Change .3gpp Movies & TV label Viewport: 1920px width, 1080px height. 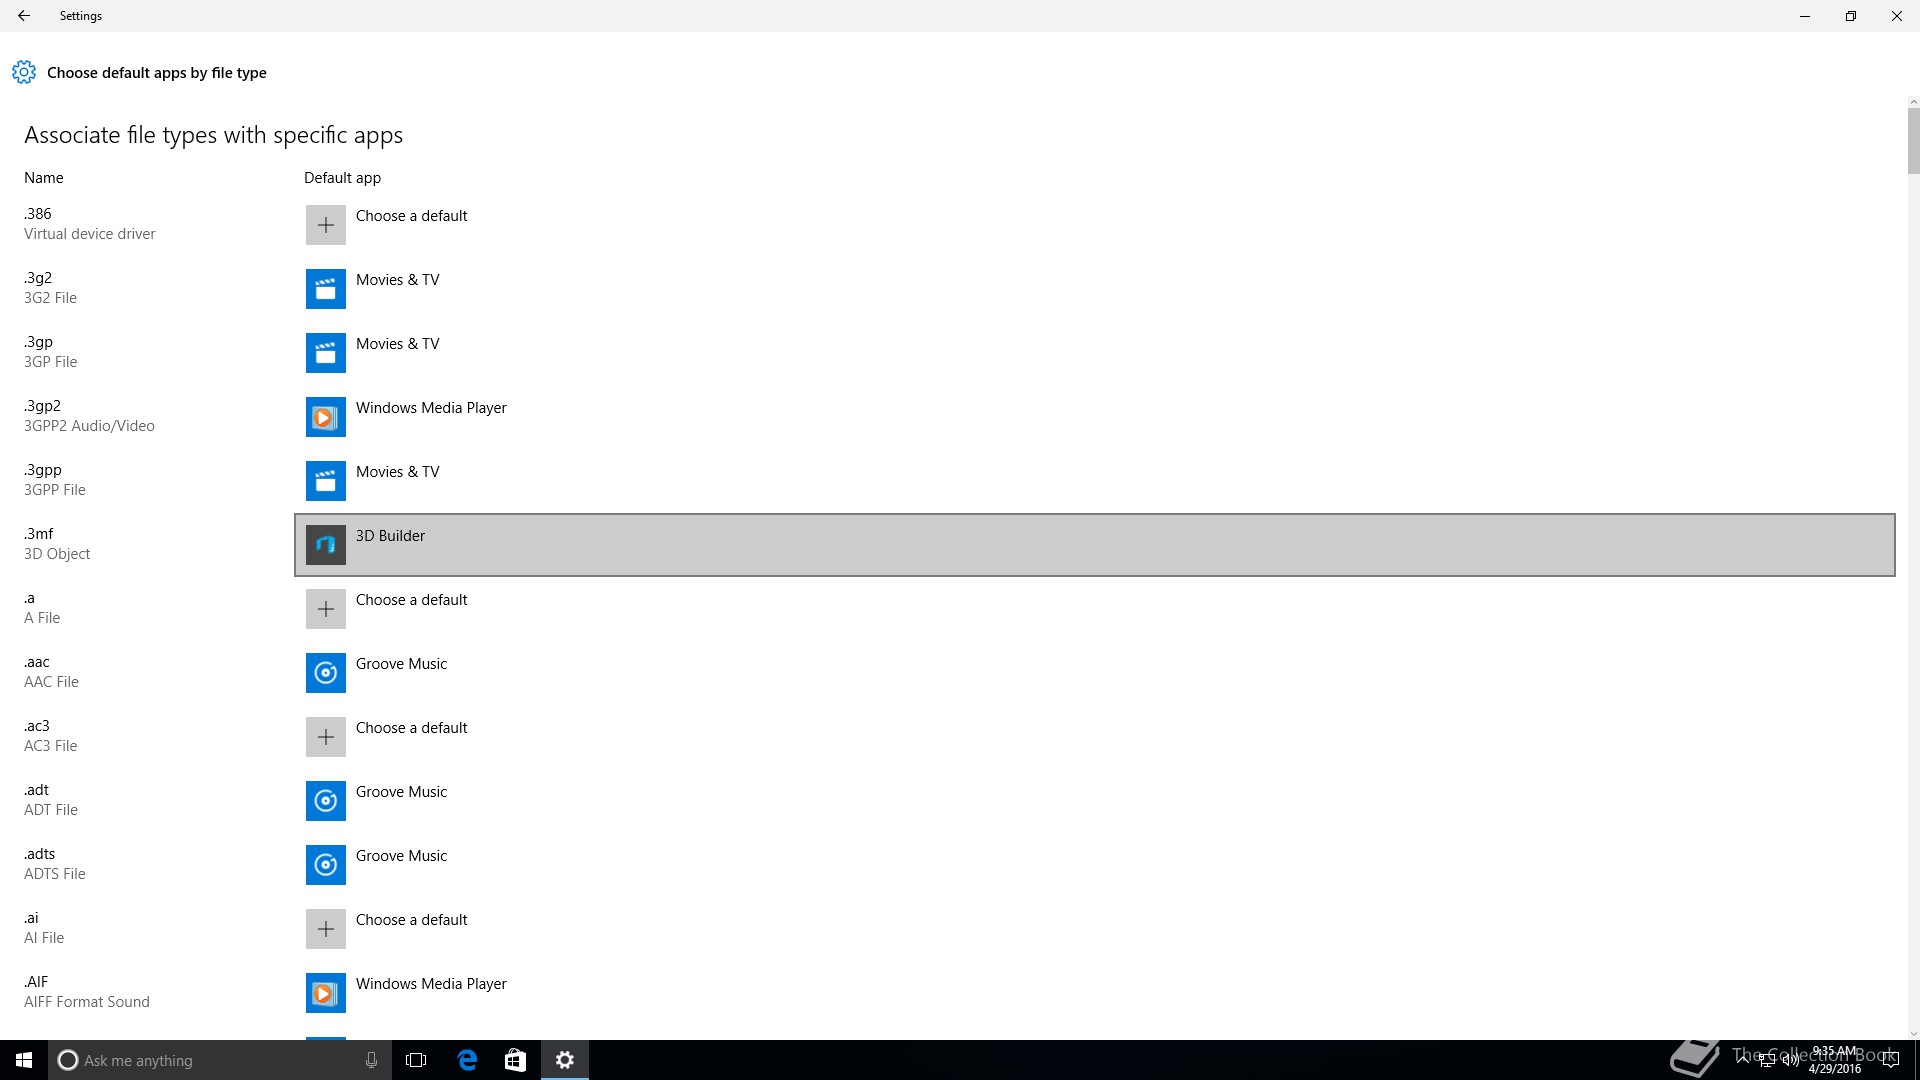coord(397,472)
